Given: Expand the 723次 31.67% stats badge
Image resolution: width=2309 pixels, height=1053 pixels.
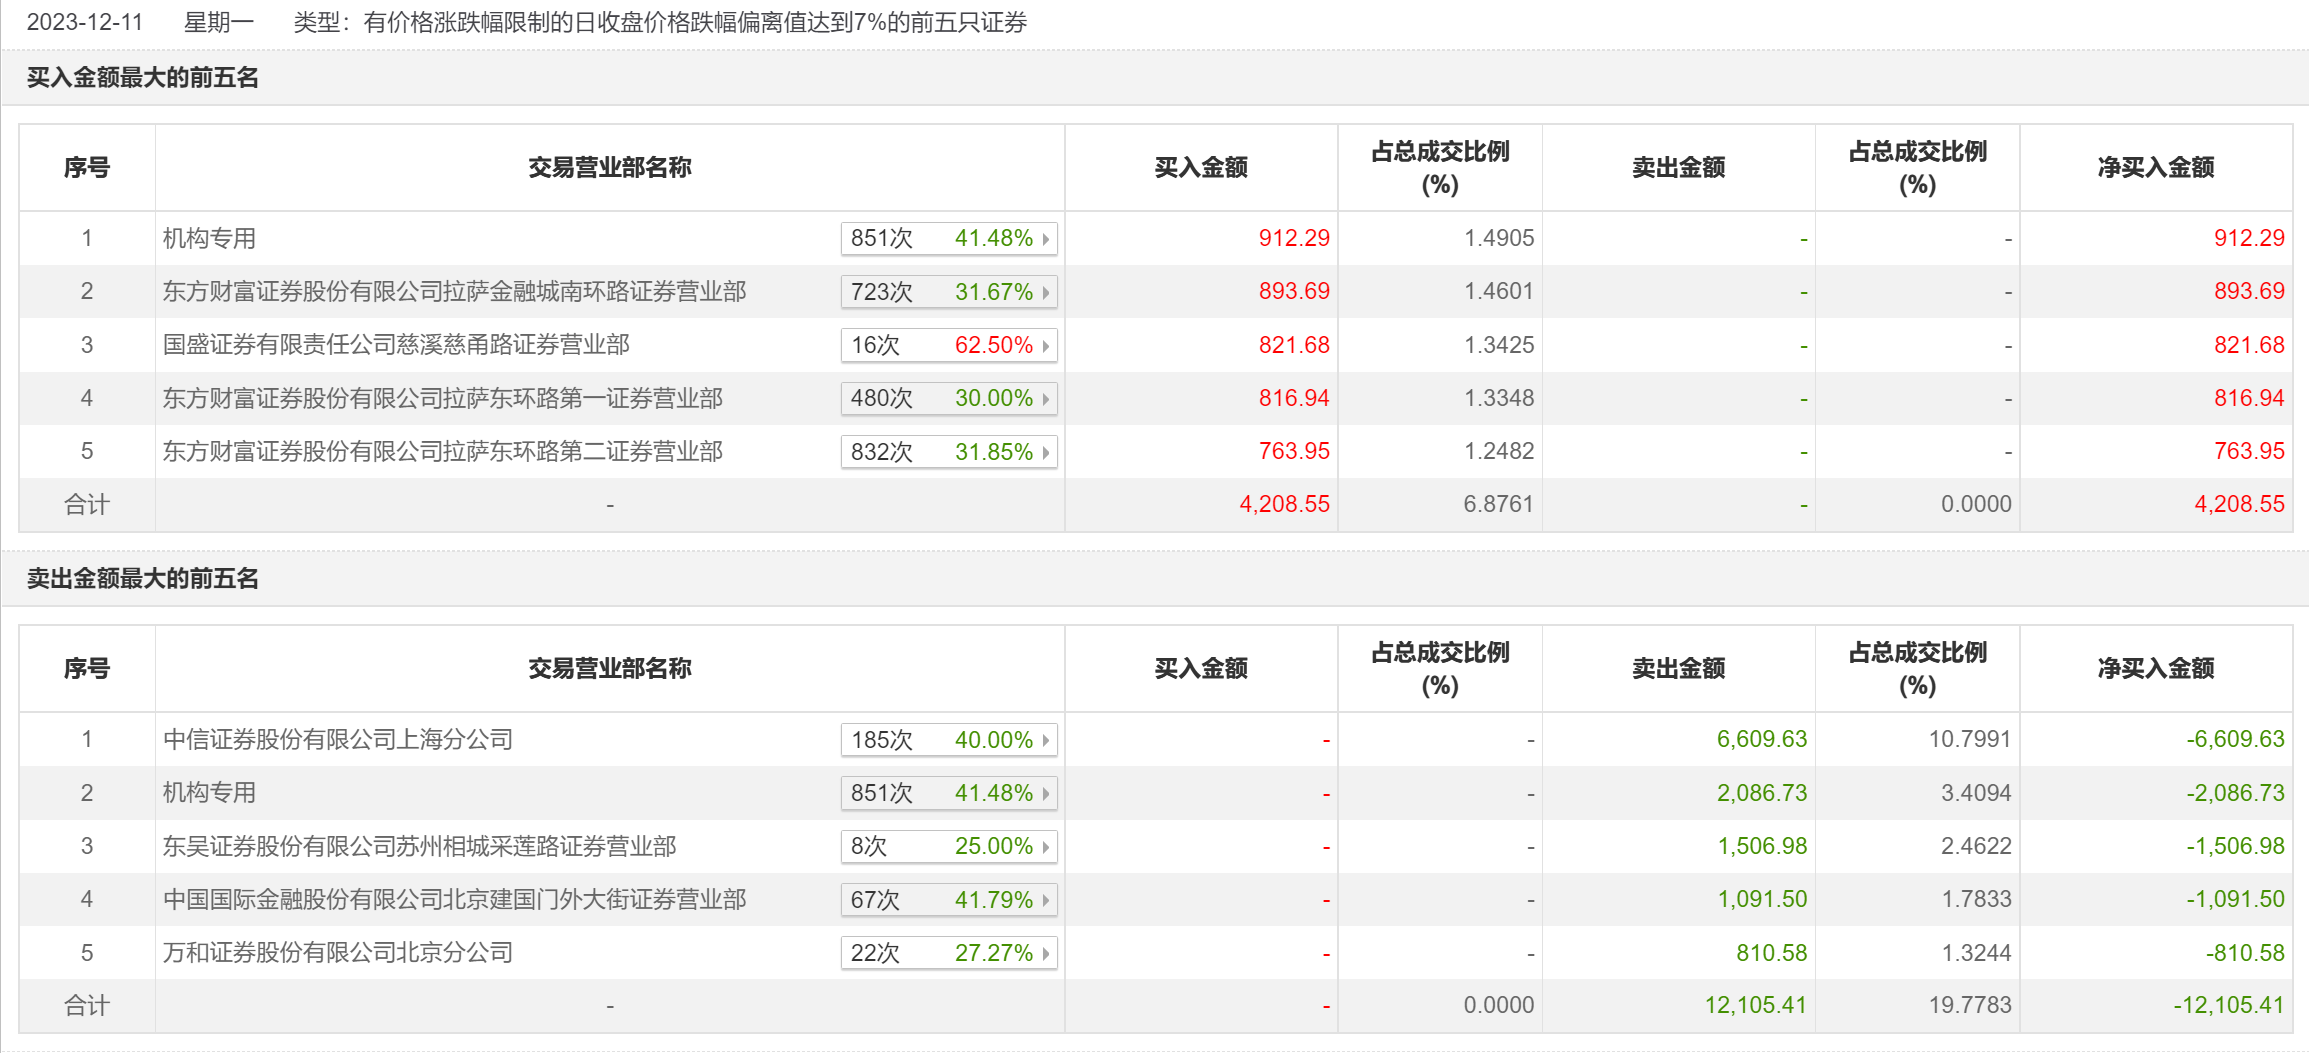Looking at the screenshot, I should (949, 292).
